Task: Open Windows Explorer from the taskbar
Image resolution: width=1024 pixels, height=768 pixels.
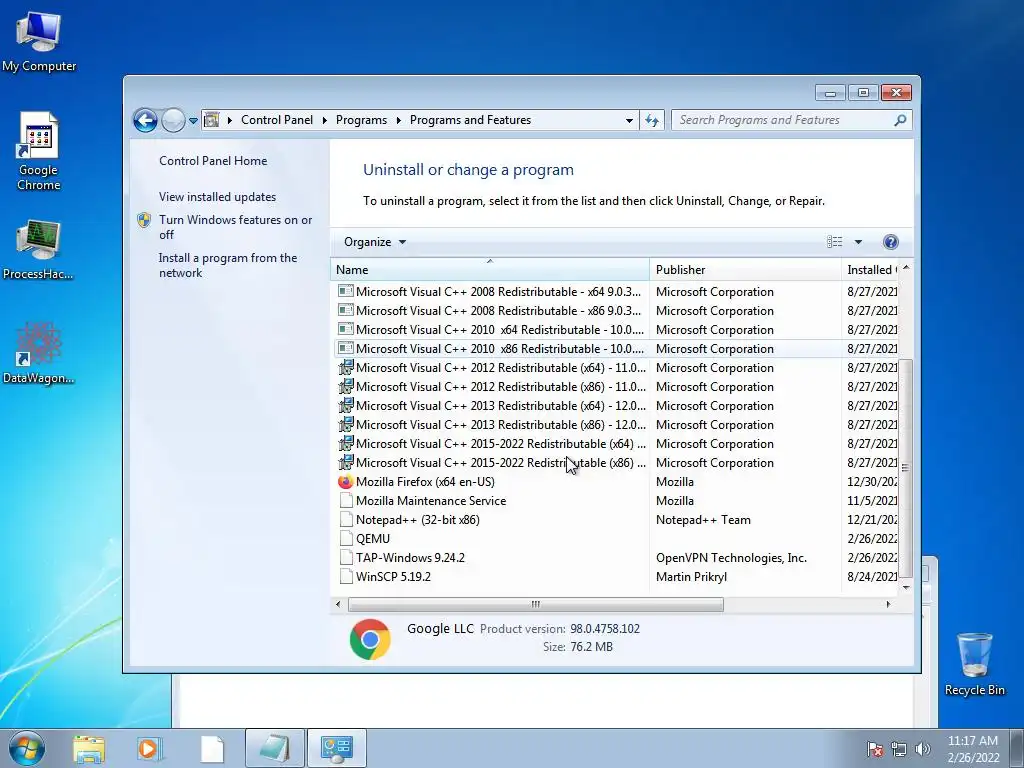Action: click(89, 748)
